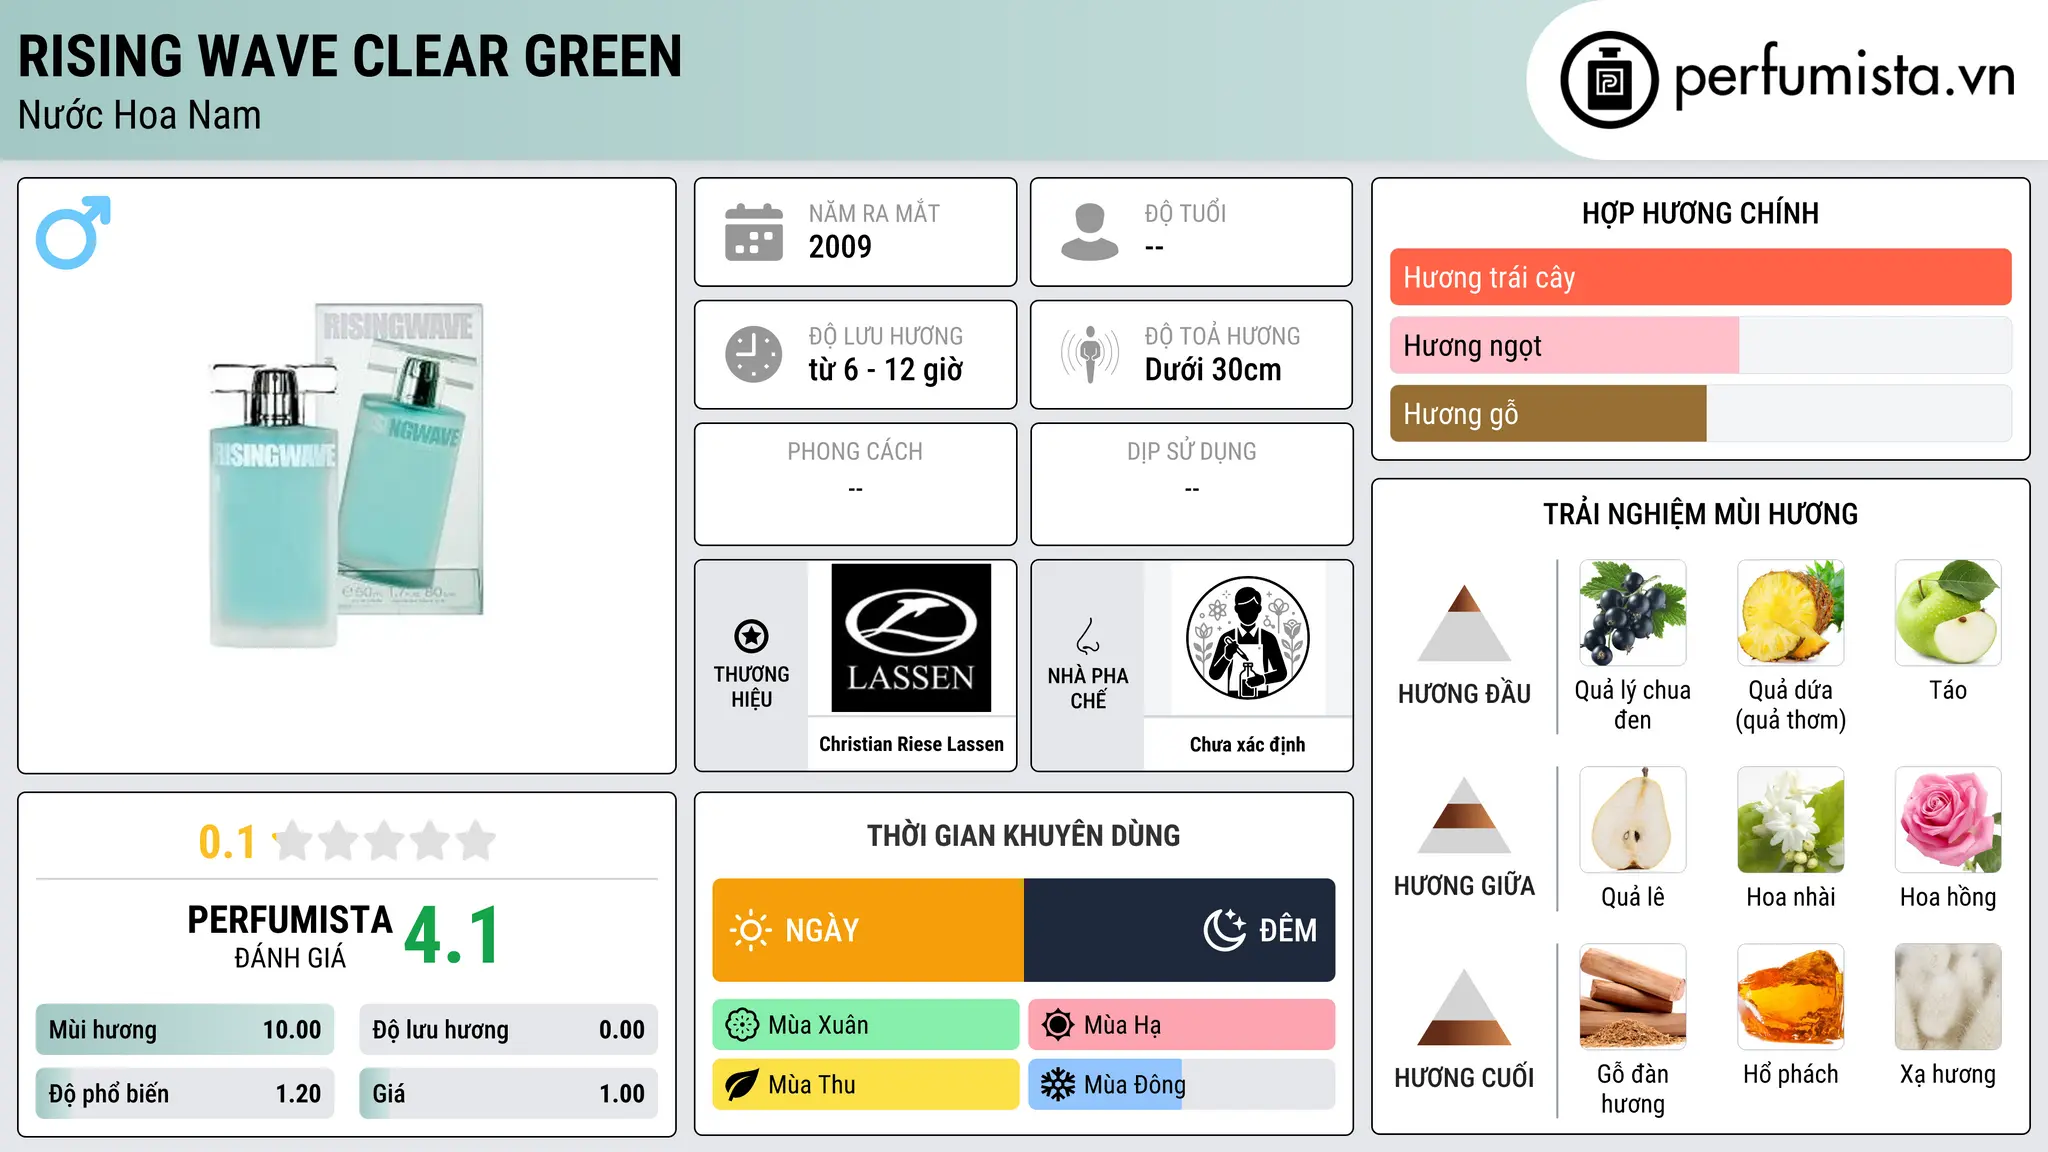Image resolution: width=2048 pixels, height=1152 pixels.
Task: Click the RISING WAVE CLEAR GREEN title
Action: [350, 57]
